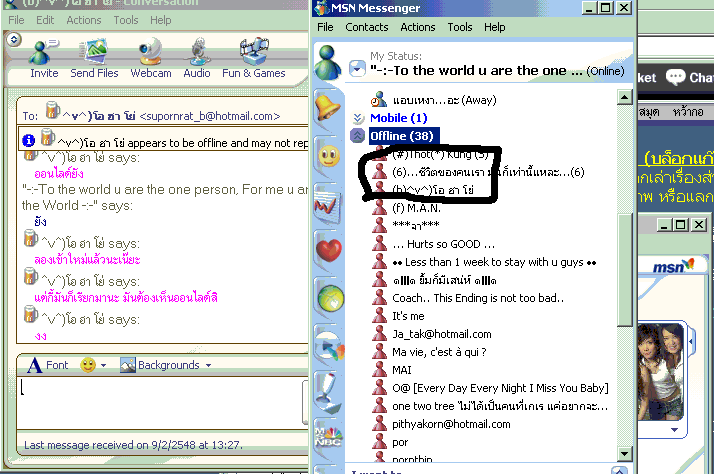
Task: Click the down arrow under the photo thumbnail
Action: pyautogui.click(x=674, y=430)
